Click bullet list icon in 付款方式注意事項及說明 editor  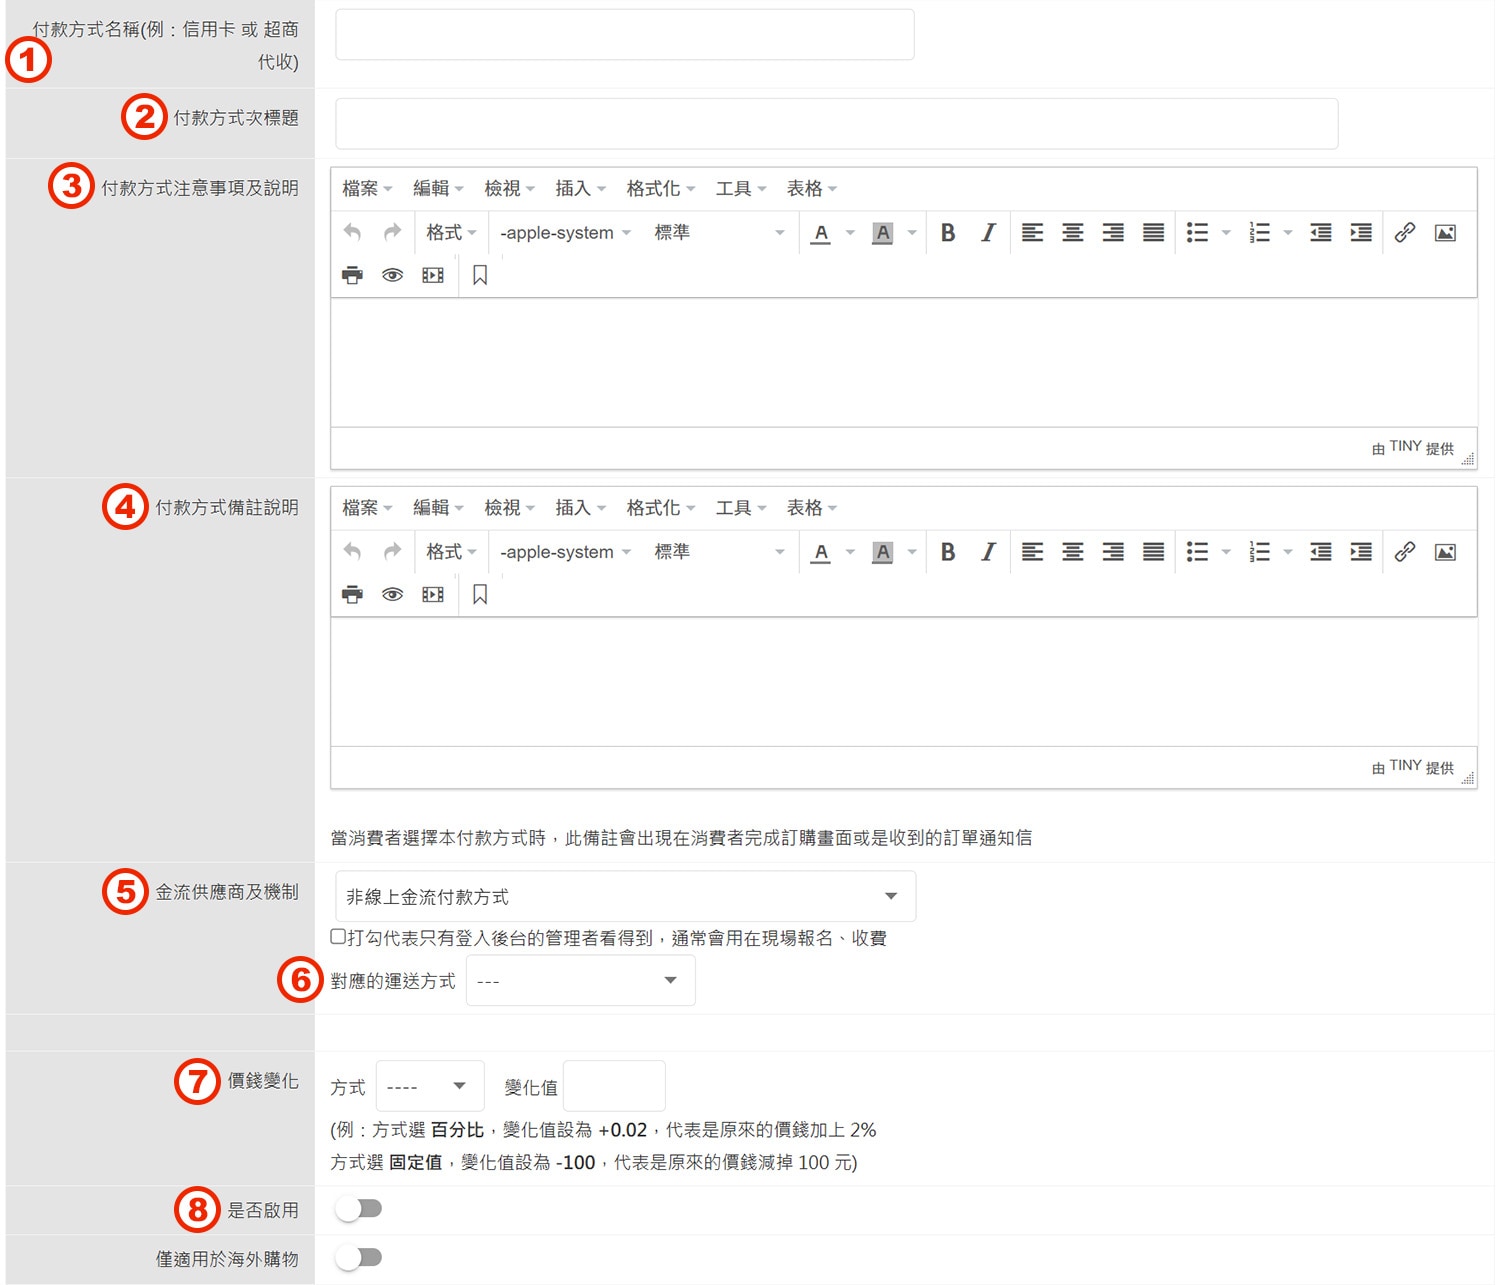tap(1197, 233)
